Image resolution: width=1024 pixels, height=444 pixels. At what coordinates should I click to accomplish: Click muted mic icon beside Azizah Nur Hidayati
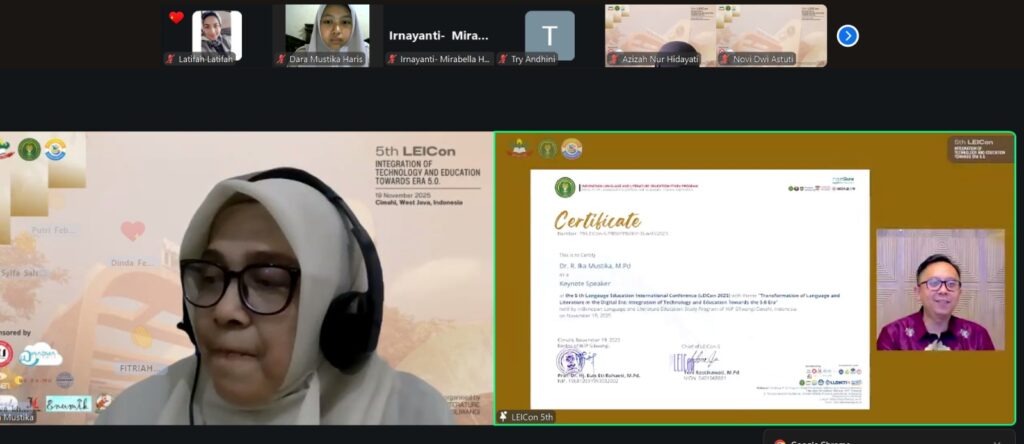pyautogui.click(x=613, y=59)
